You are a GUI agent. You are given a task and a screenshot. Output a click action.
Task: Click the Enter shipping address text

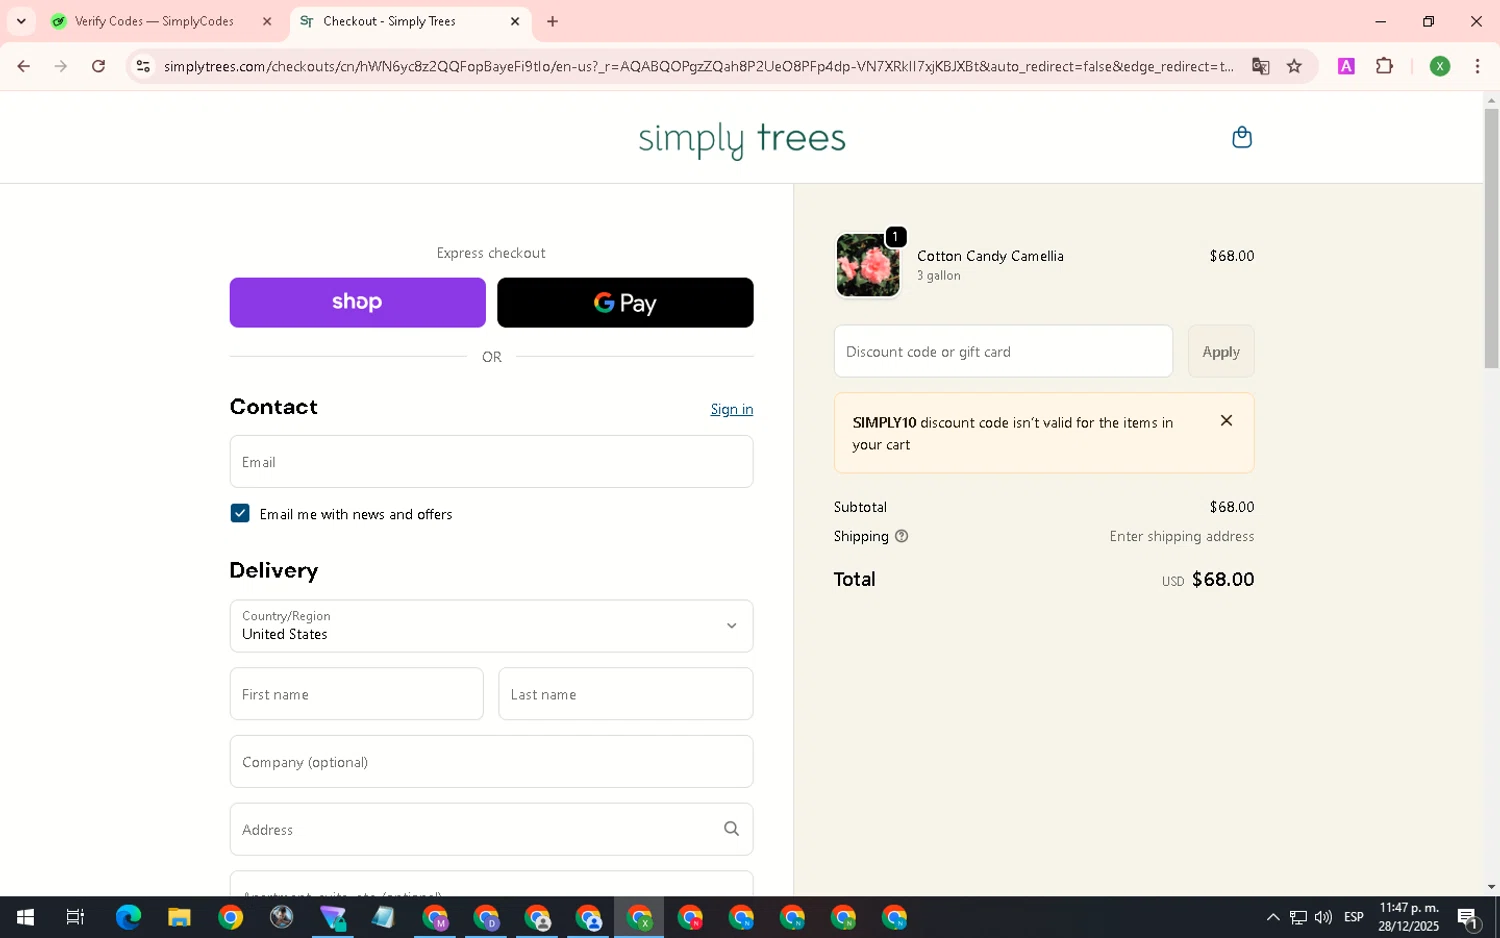pyautogui.click(x=1181, y=536)
